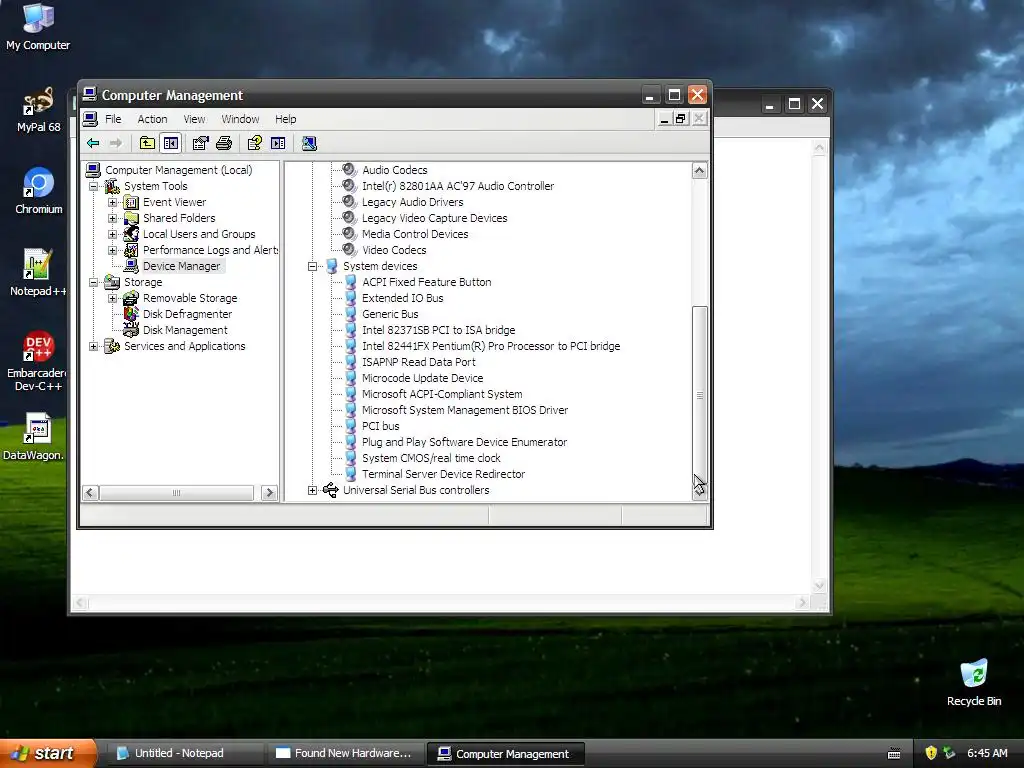This screenshot has width=1024, height=768.
Task: Select Intel 82371SB PCI to ISA bridge
Action: (x=438, y=330)
